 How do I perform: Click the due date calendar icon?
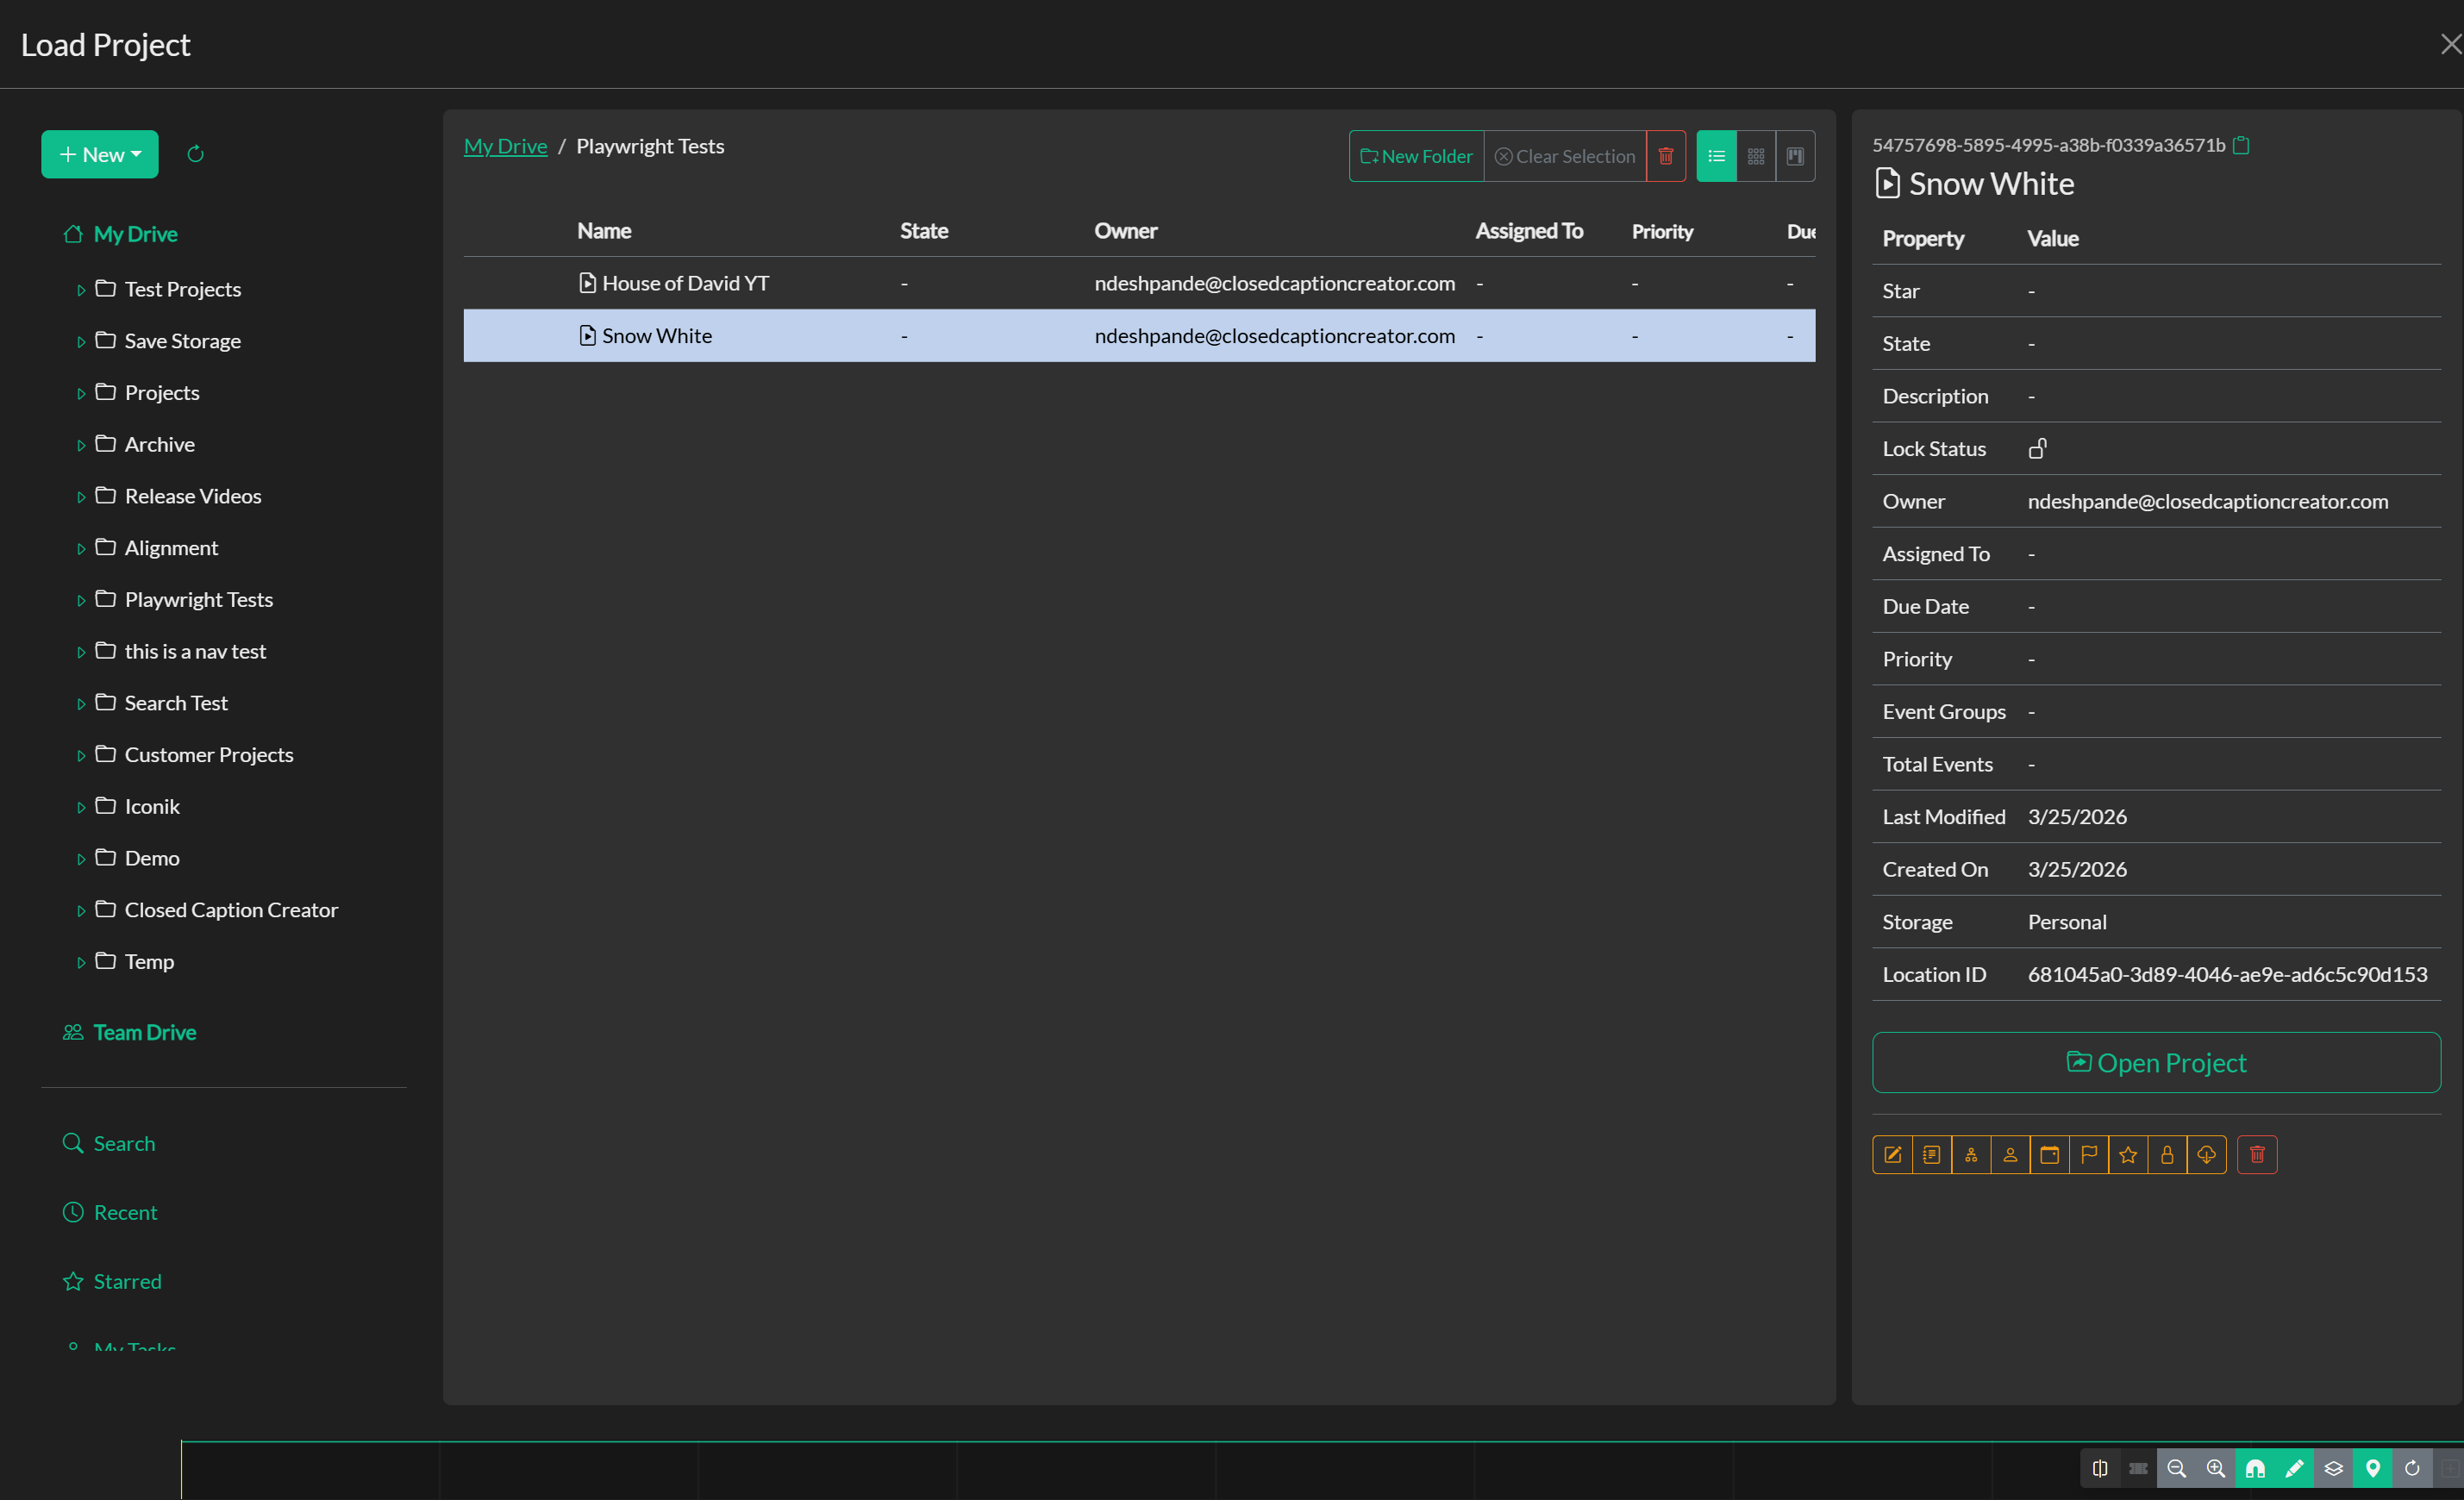pyautogui.click(x=2049, y=1155)
